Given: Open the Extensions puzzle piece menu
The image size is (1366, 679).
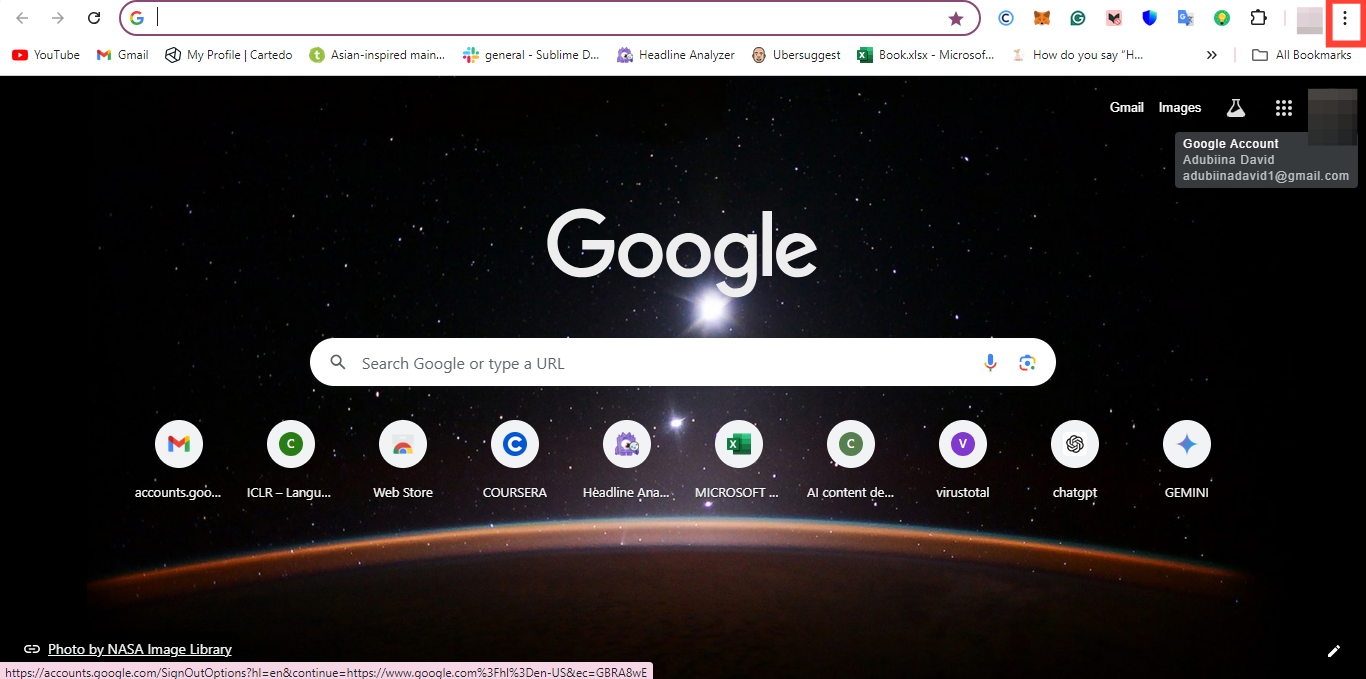Looking at the screenshot, I should (x=1258, y=18).
